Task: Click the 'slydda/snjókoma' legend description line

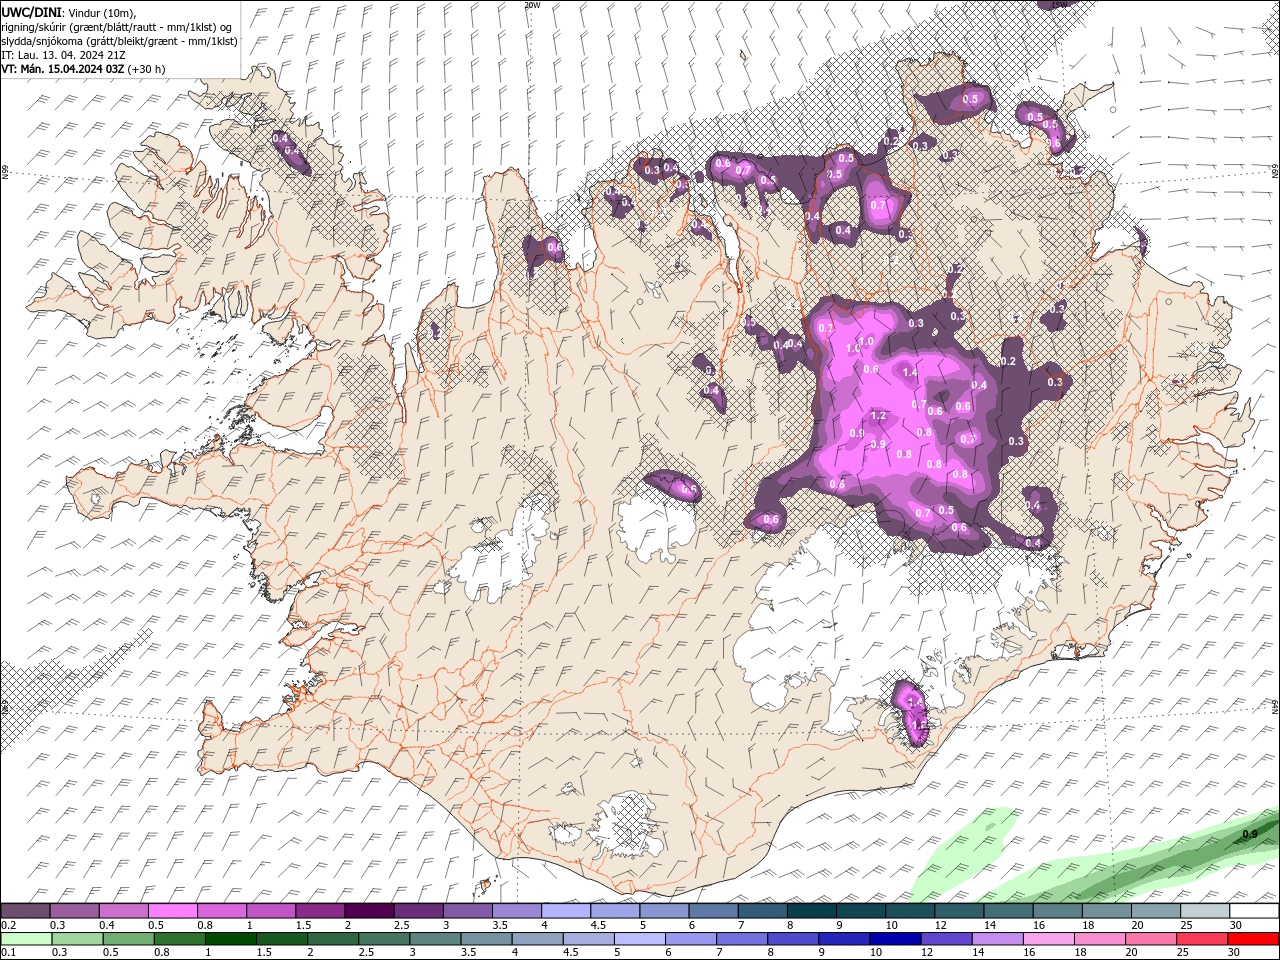Action: coord(119,41)
